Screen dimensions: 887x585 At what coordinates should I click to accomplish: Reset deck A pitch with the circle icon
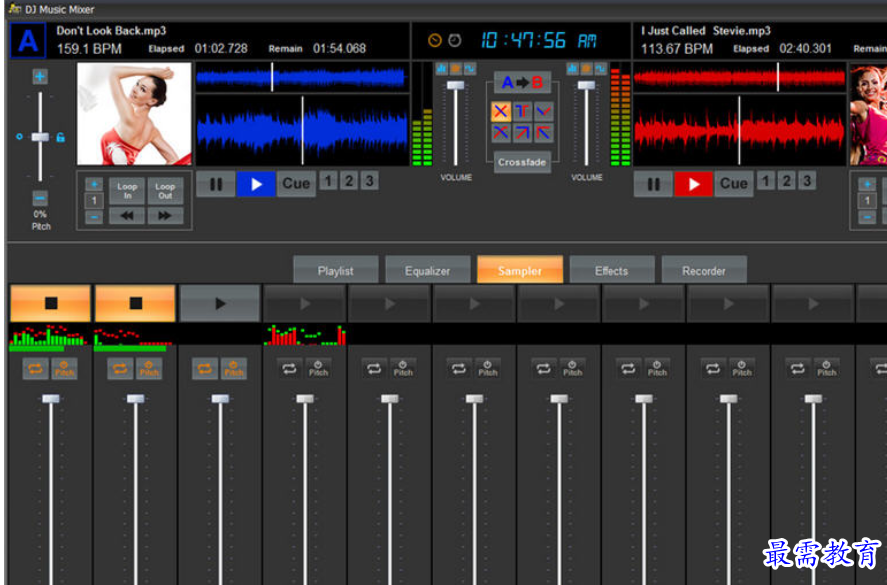click(19, 137)
